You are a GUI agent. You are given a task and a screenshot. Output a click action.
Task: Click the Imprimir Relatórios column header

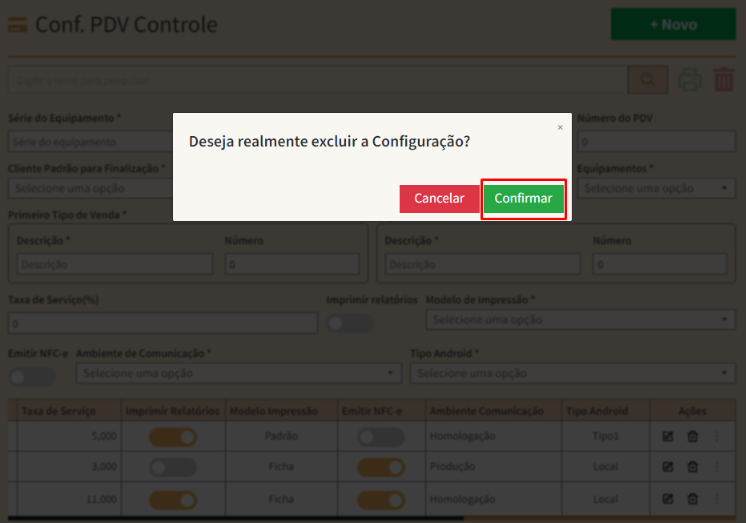coord(173,411)
